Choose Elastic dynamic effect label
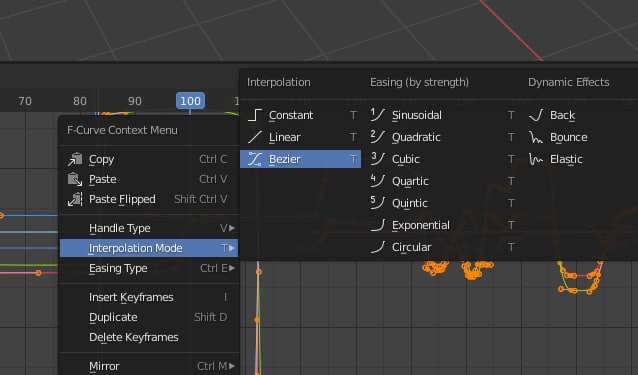Viewport: 638px width, 375px height. point(566,159)
